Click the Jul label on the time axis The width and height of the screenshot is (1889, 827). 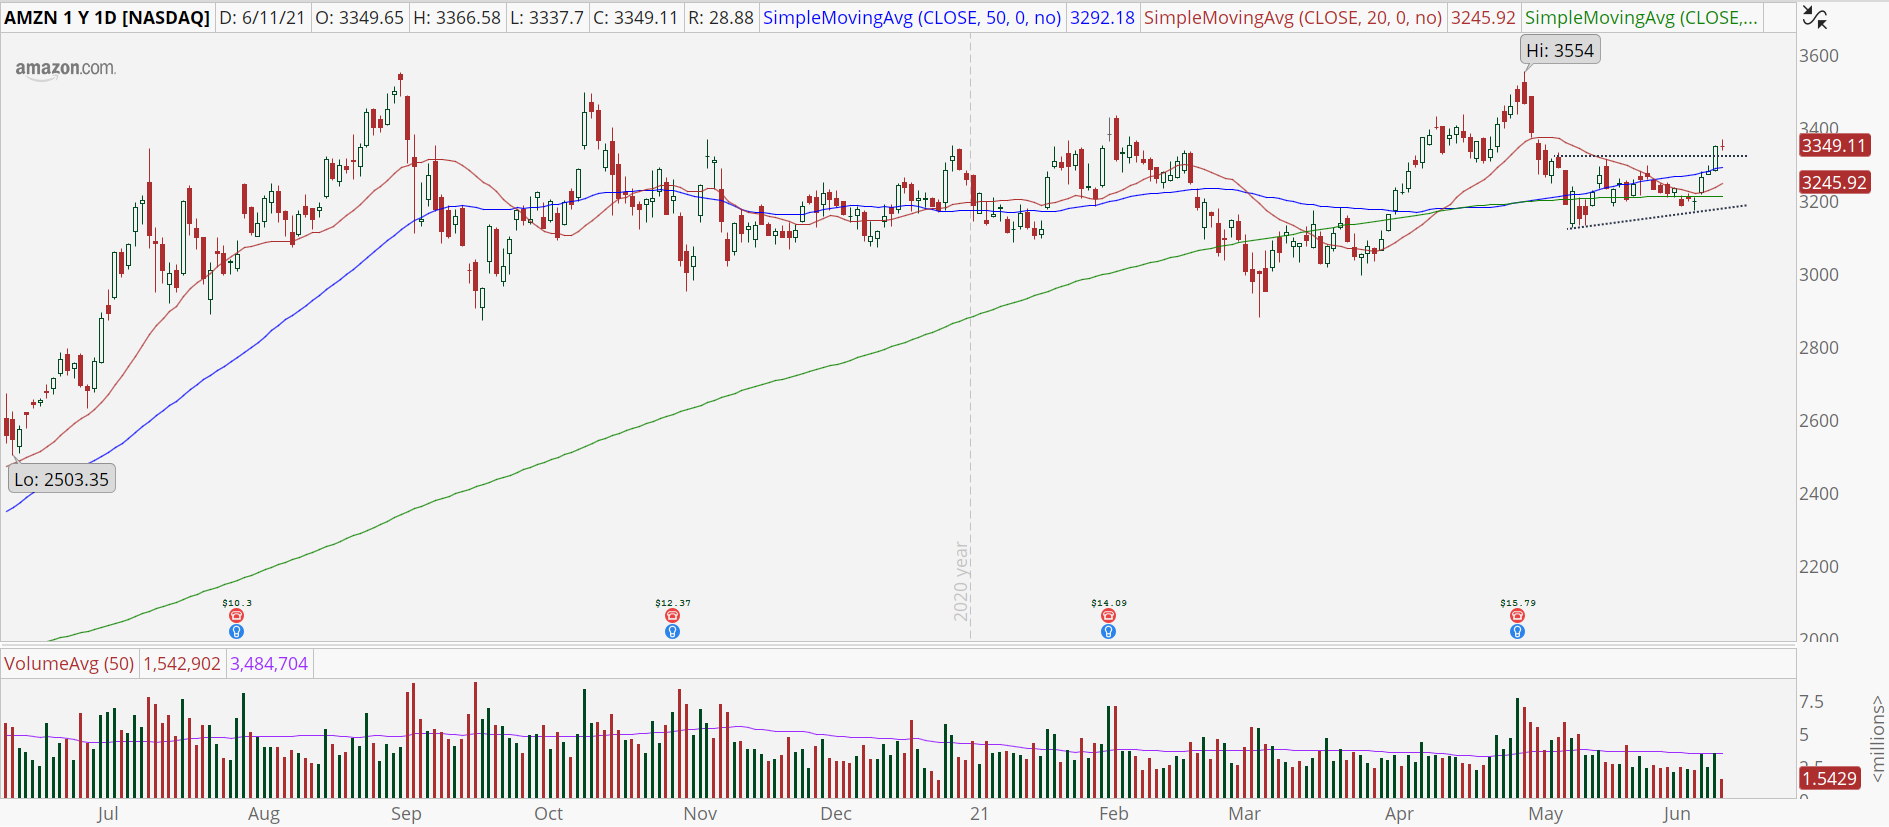click(x=108, y=814)
